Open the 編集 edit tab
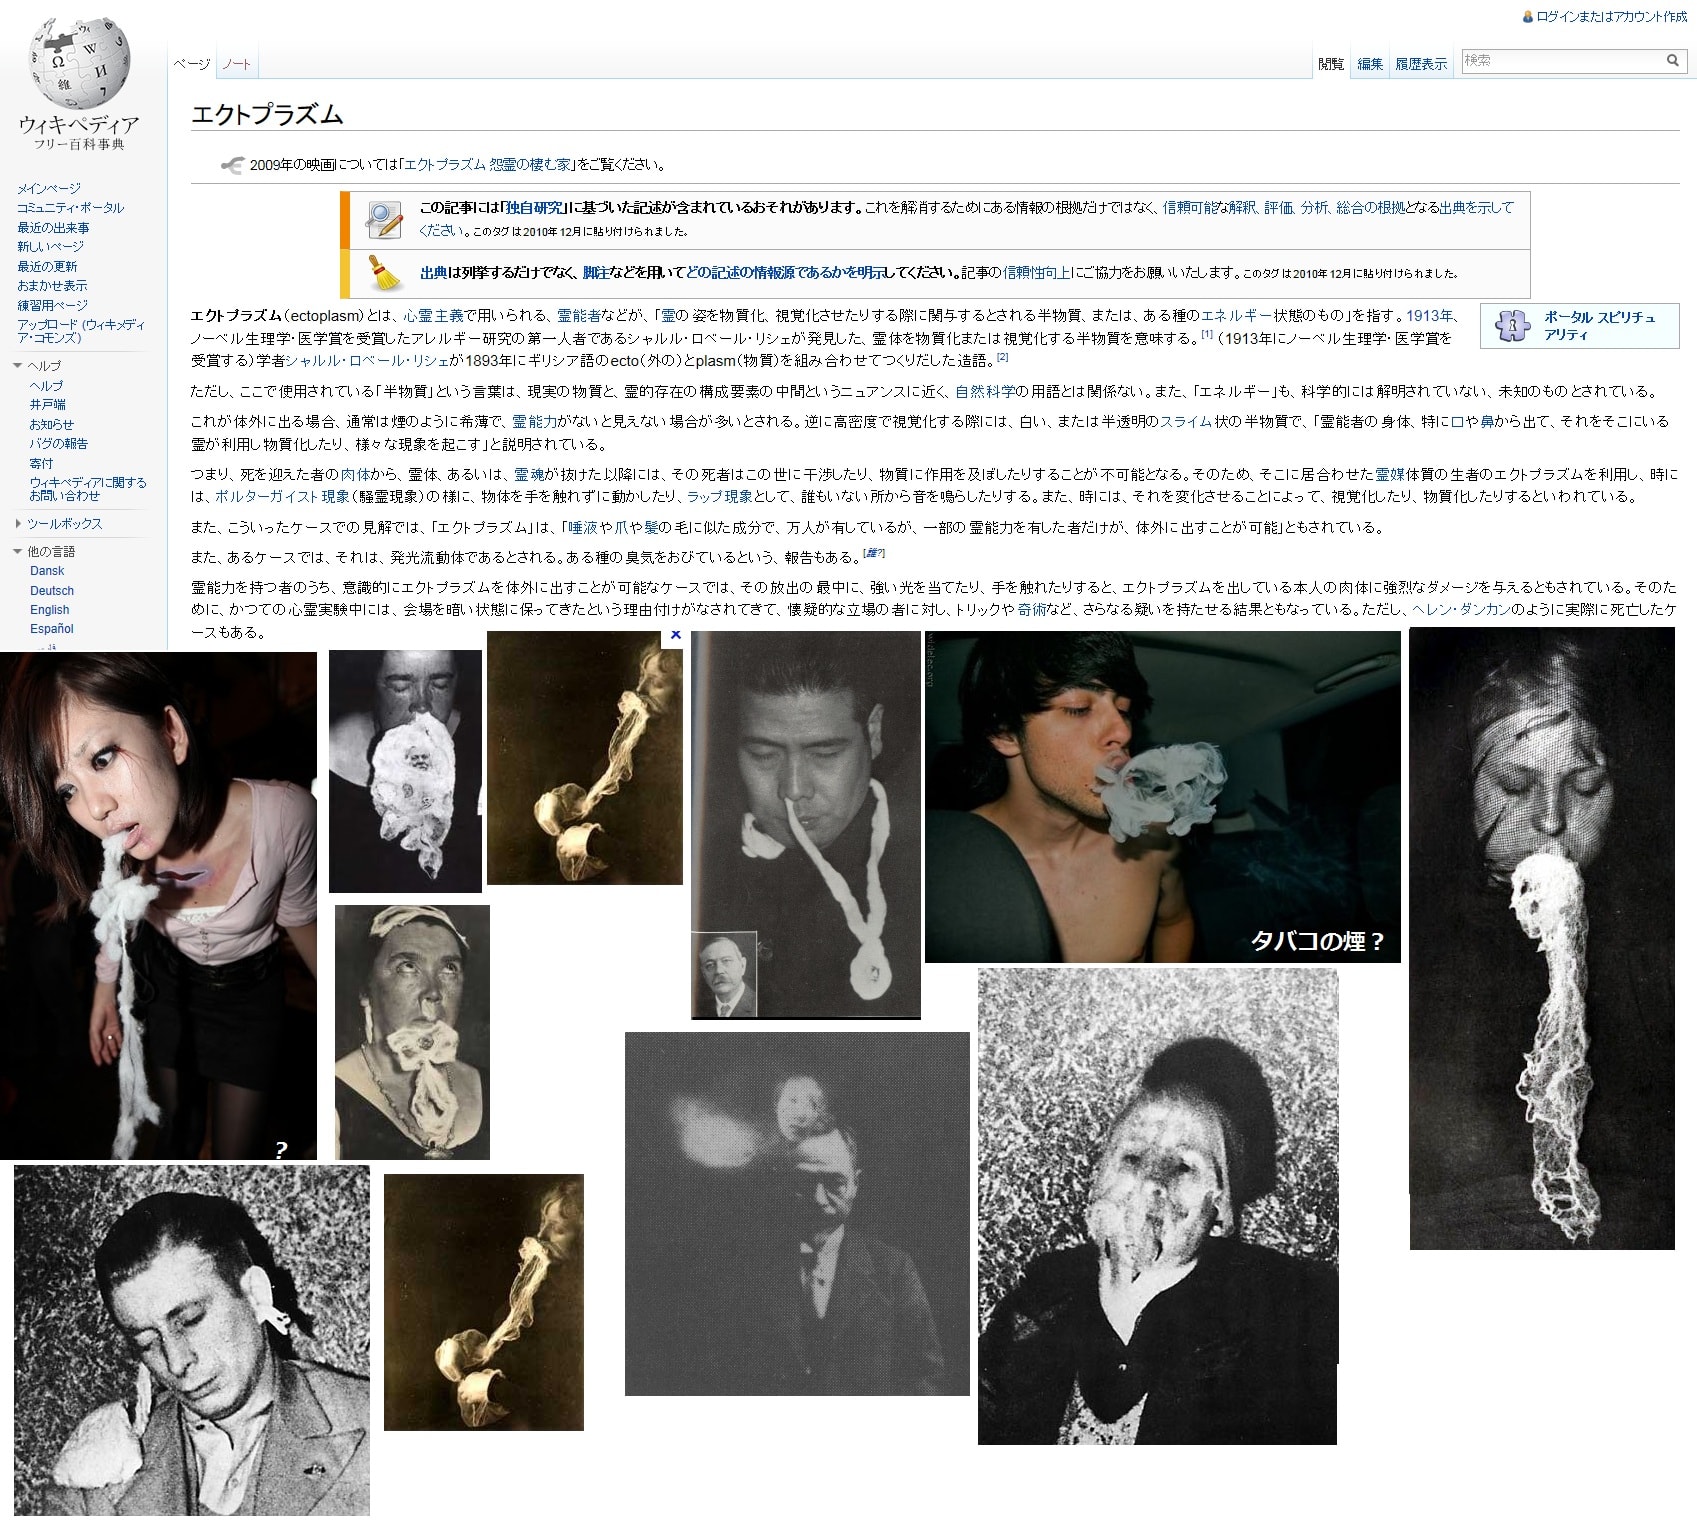Image resolution: width=1697 pixels, height=1522 pixels. pos(1369,64)
